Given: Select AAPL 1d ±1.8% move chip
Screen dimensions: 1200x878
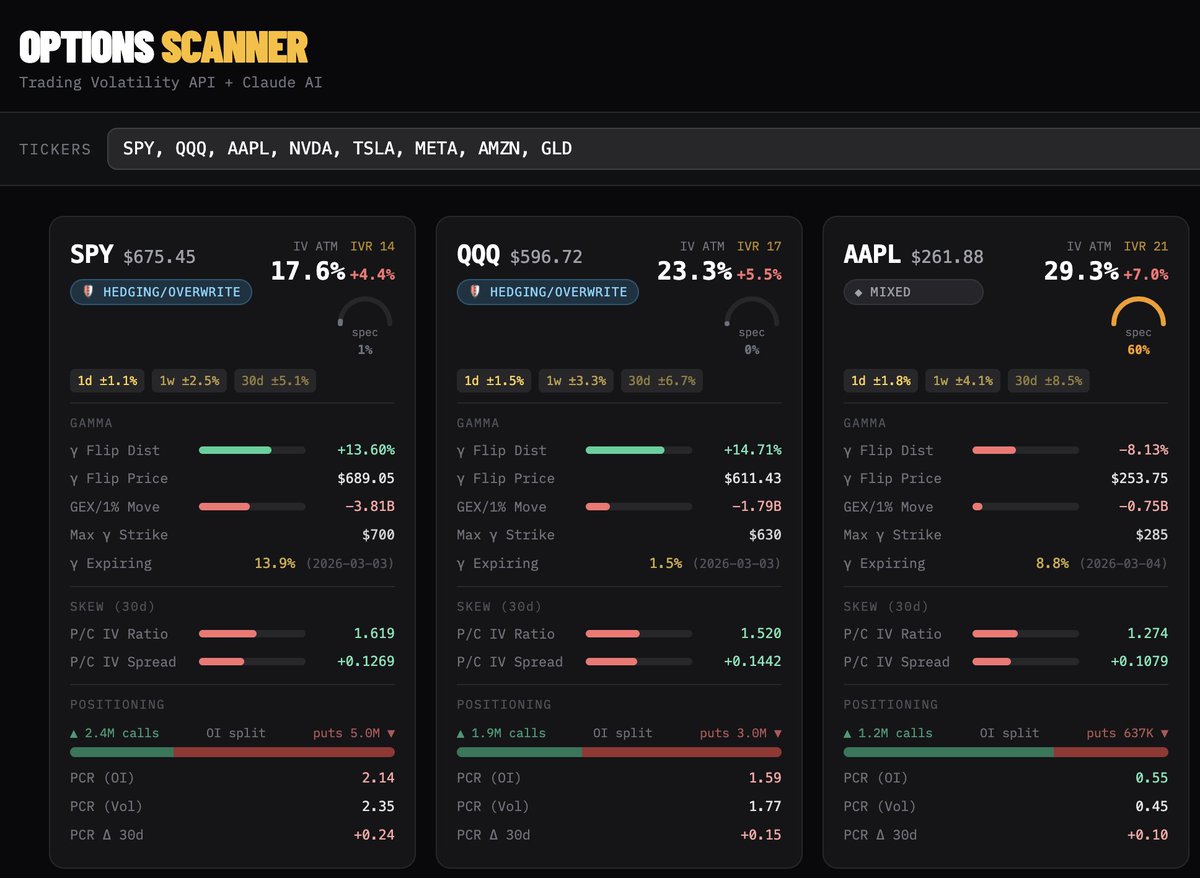Looking at the screenshot, I should coord(882,381).
